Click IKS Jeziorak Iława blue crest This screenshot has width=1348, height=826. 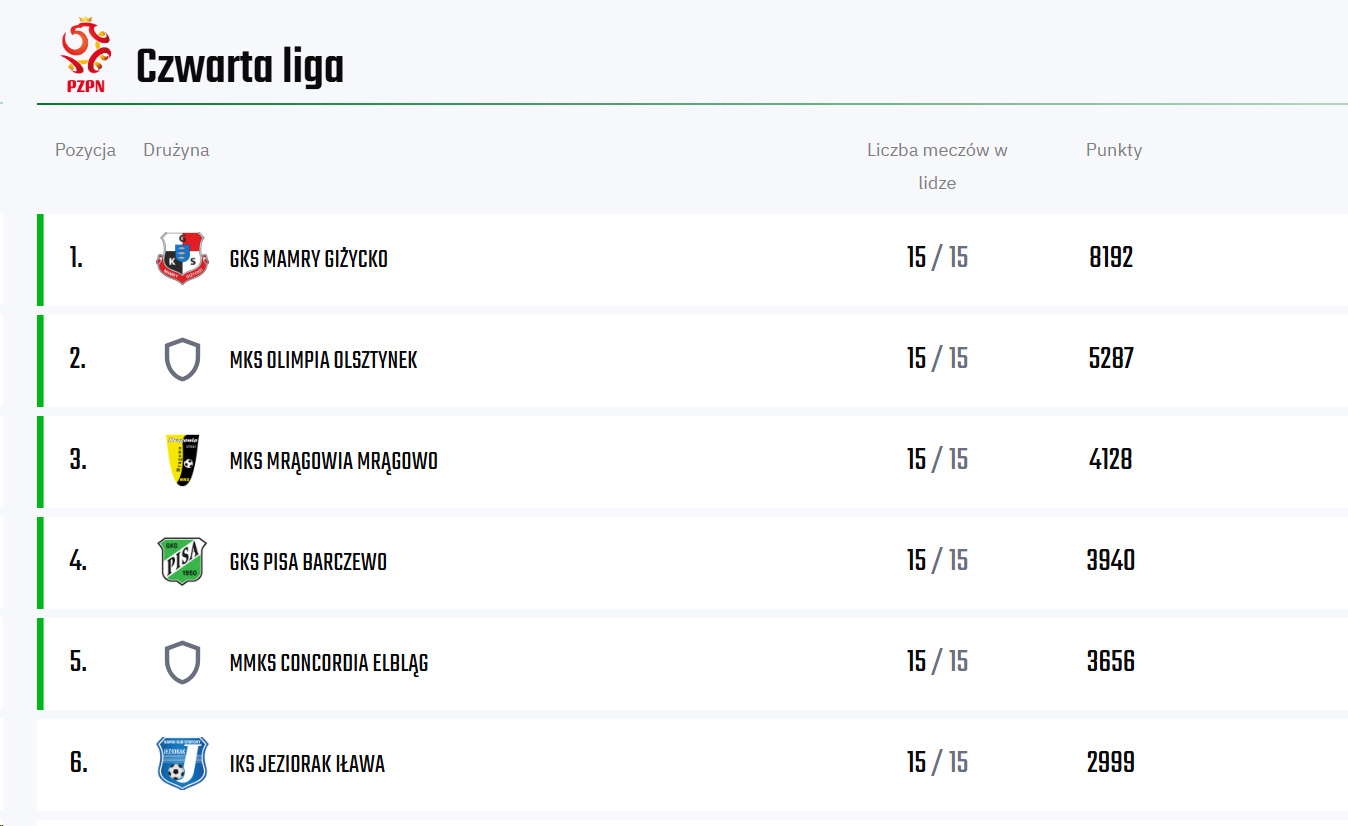[x=182, y=763]
